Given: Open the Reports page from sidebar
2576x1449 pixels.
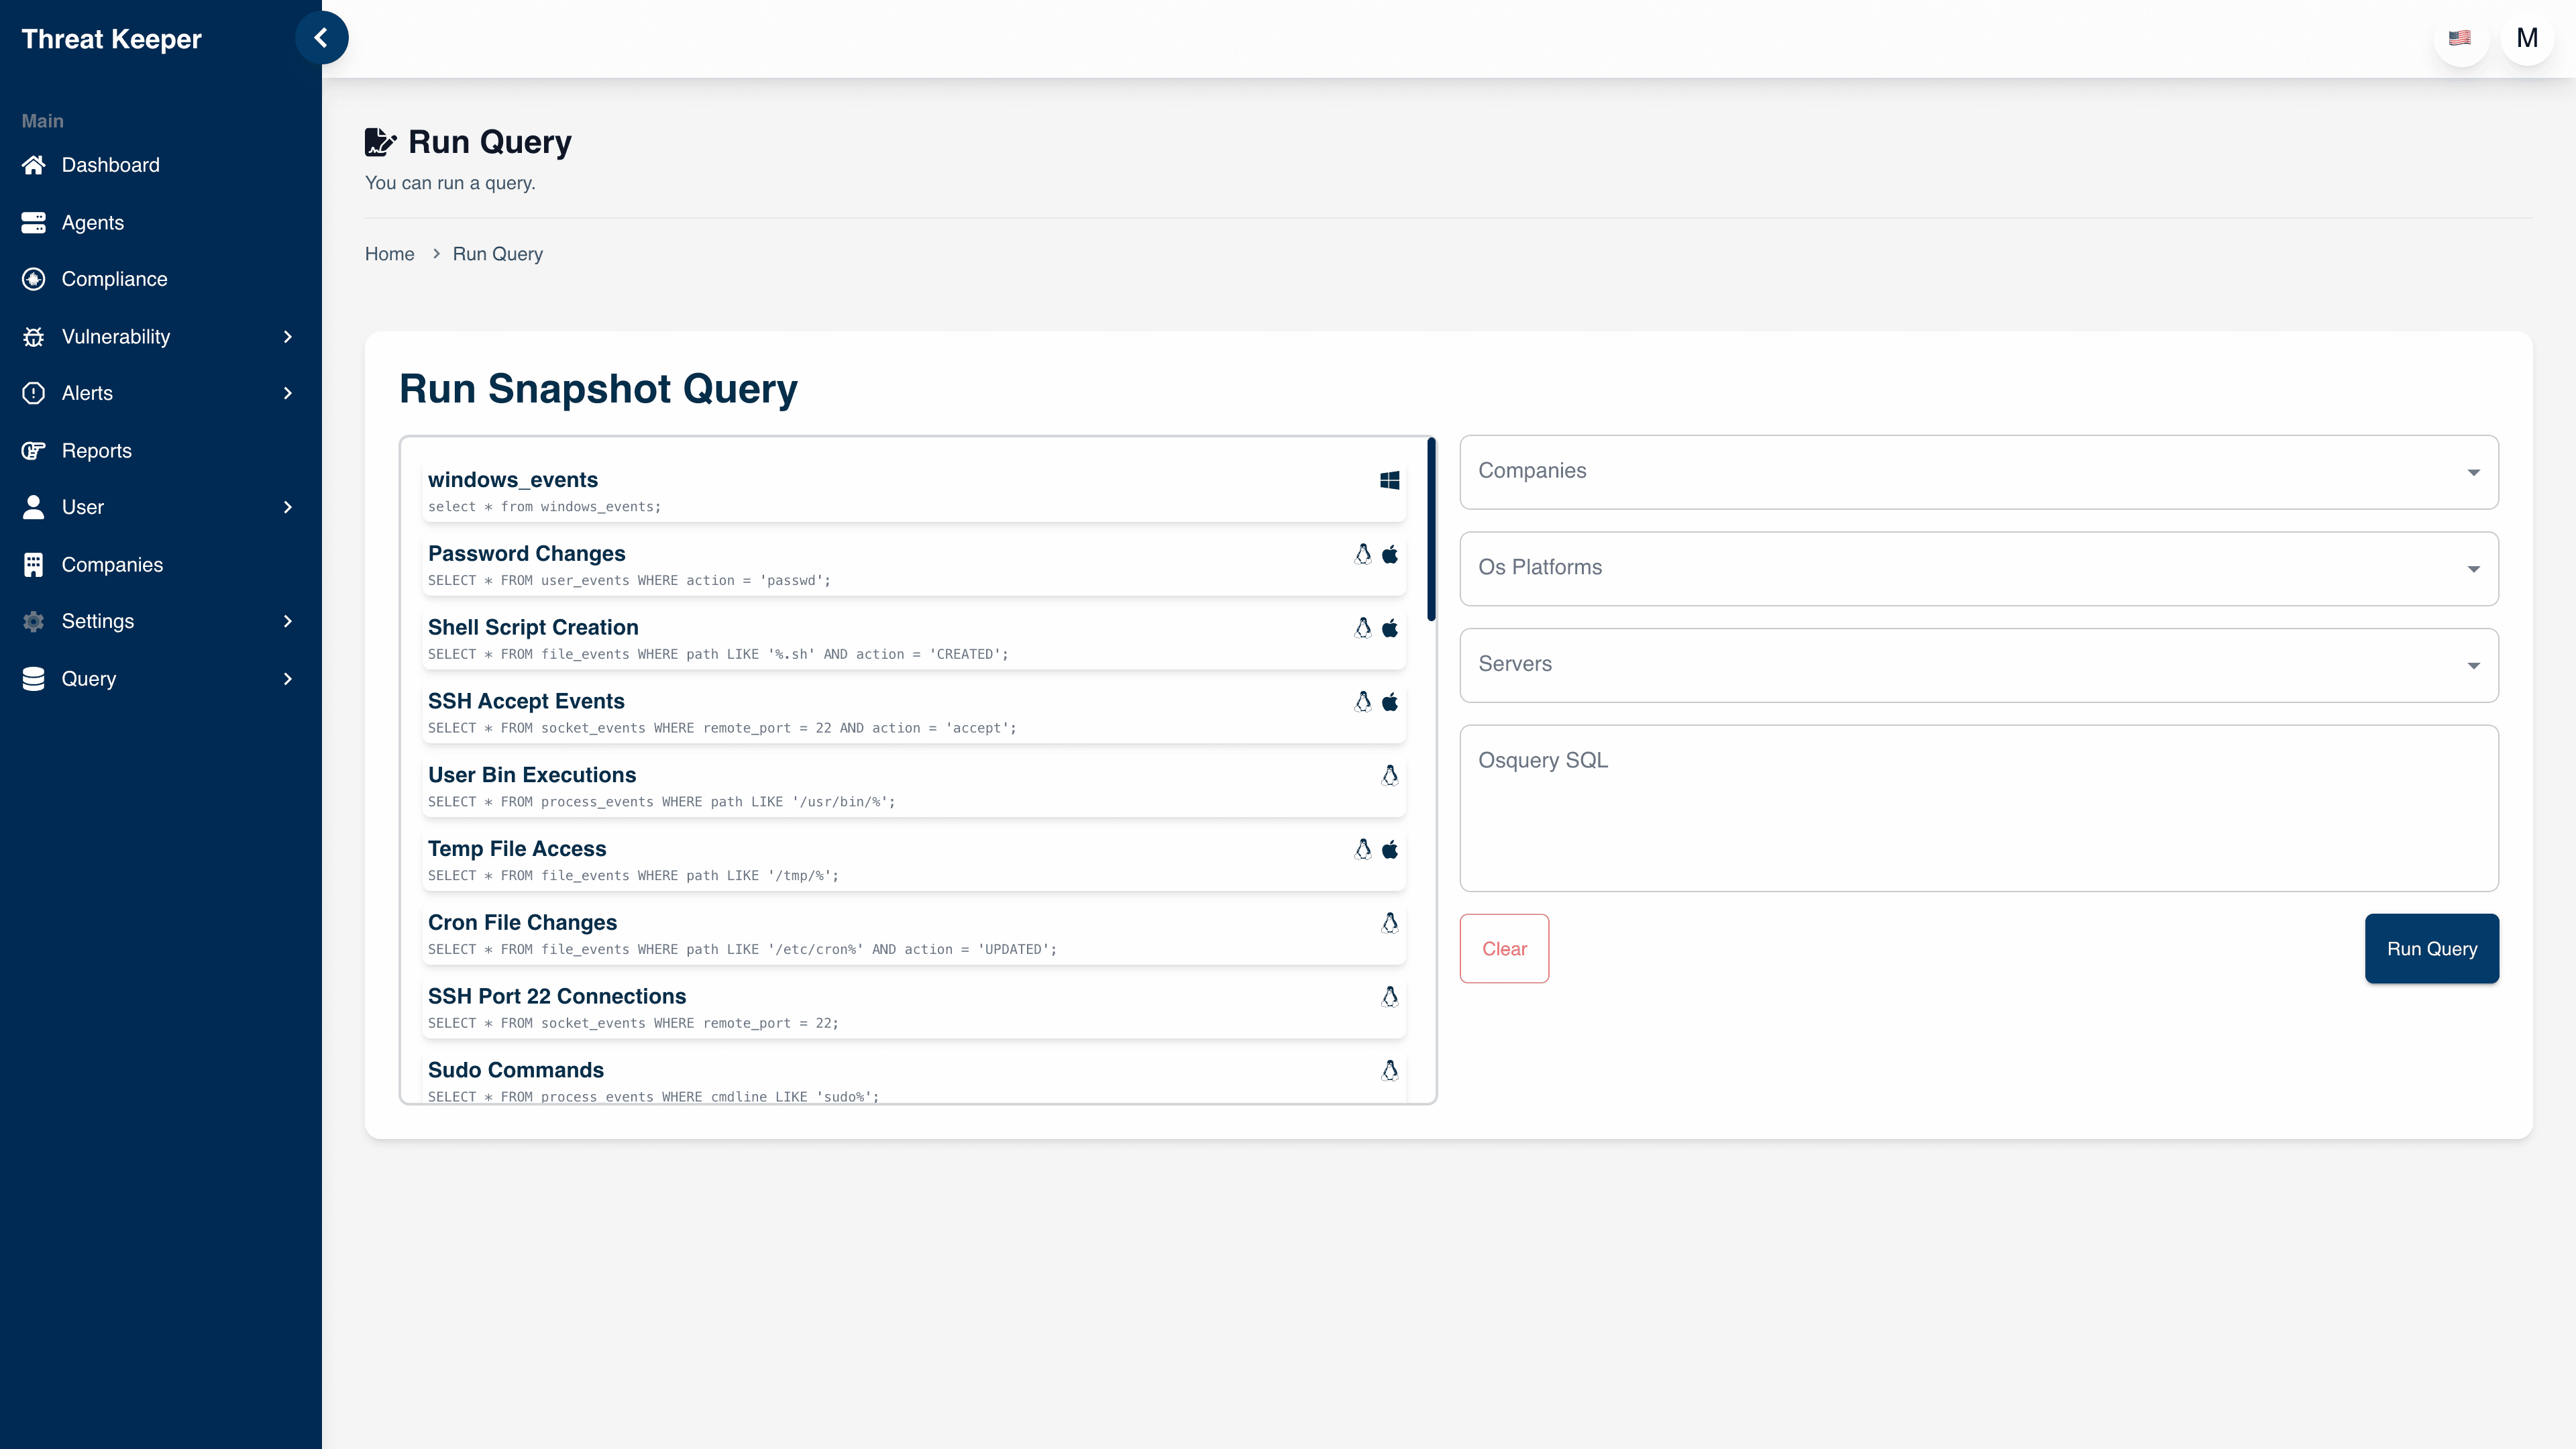Looking at the screenshot, I should point(97,450).
